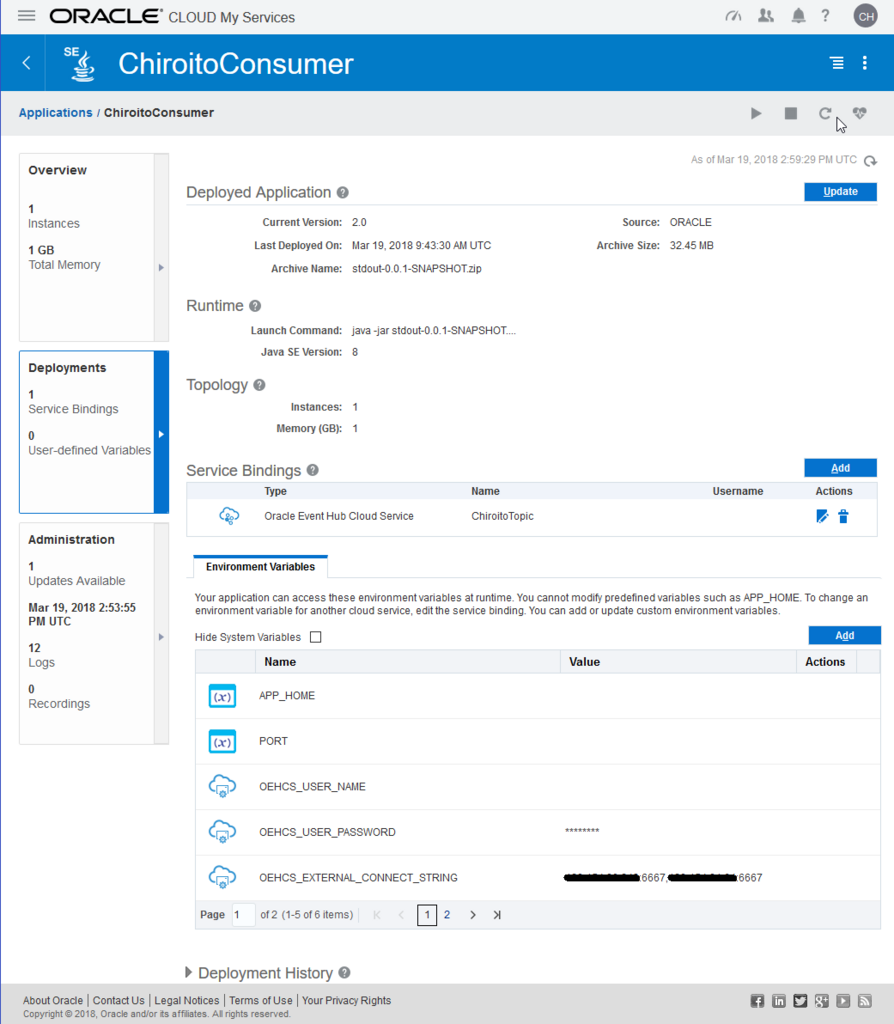Viewport: 894px width, 1024px height.
Task: Click the Oracle Event Hub Cloud Service entry
Action: click(338, 516)
